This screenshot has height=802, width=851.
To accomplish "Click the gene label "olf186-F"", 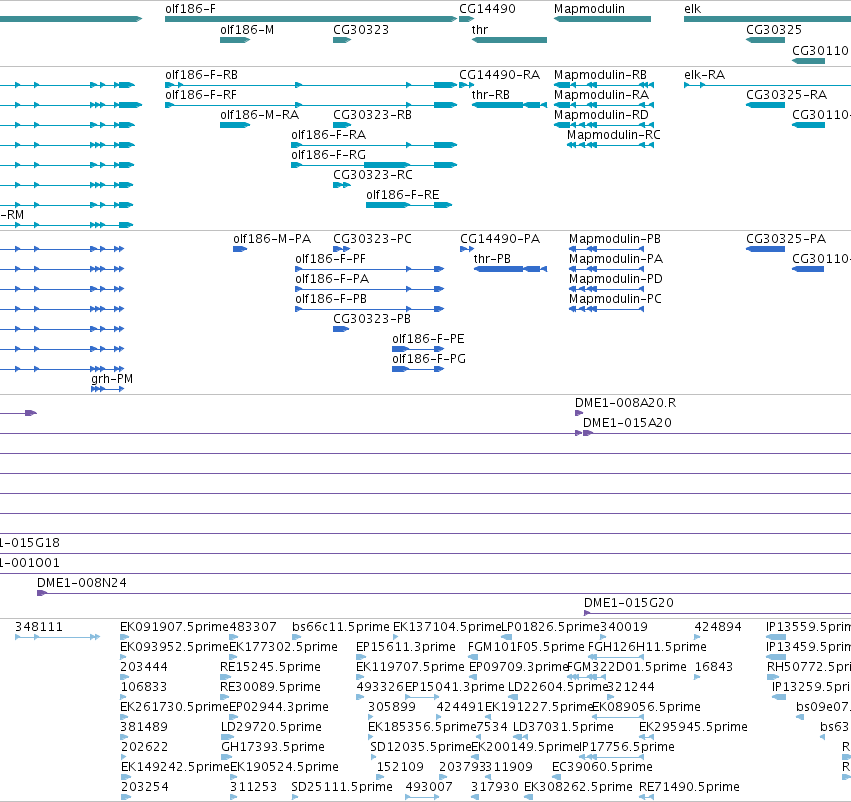I will click(x=190, y=9).
